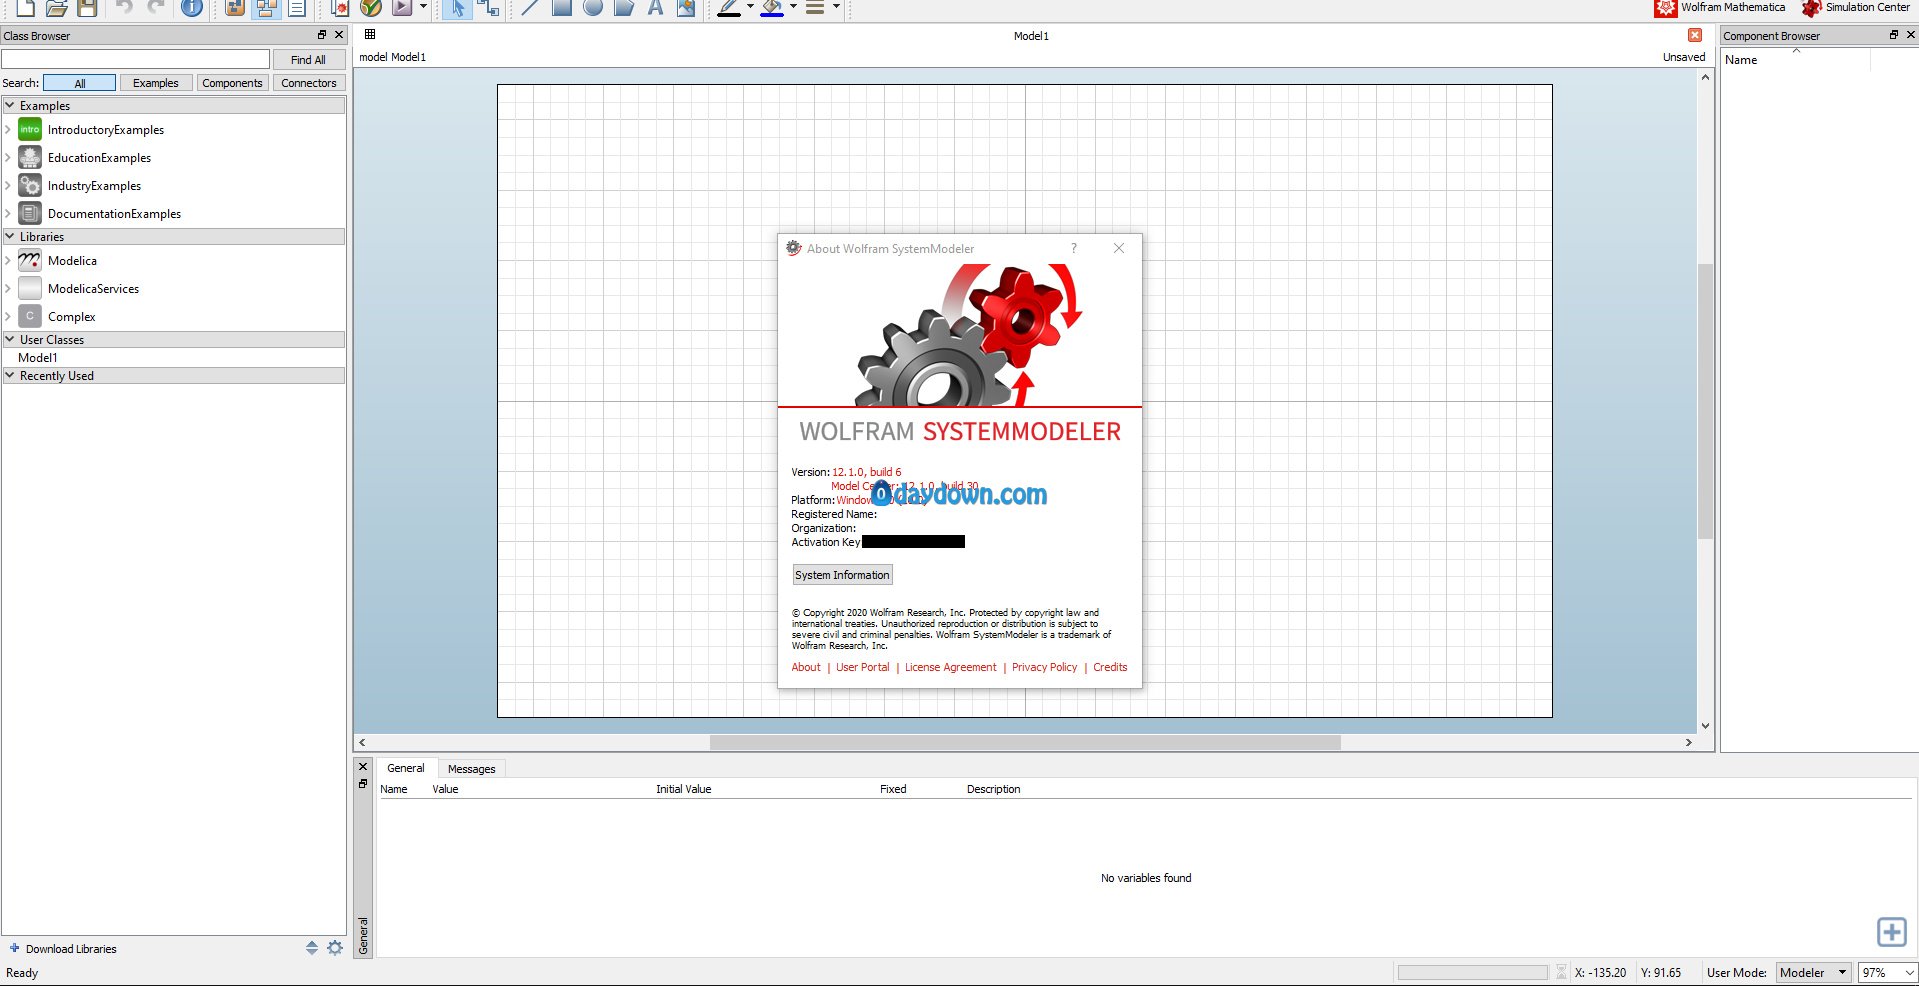Image resolution: width=1919 pixels, height=986 pixels.
Task: Click the Class Browser search field
Action: pyautogui.click(x=136, y=59)
